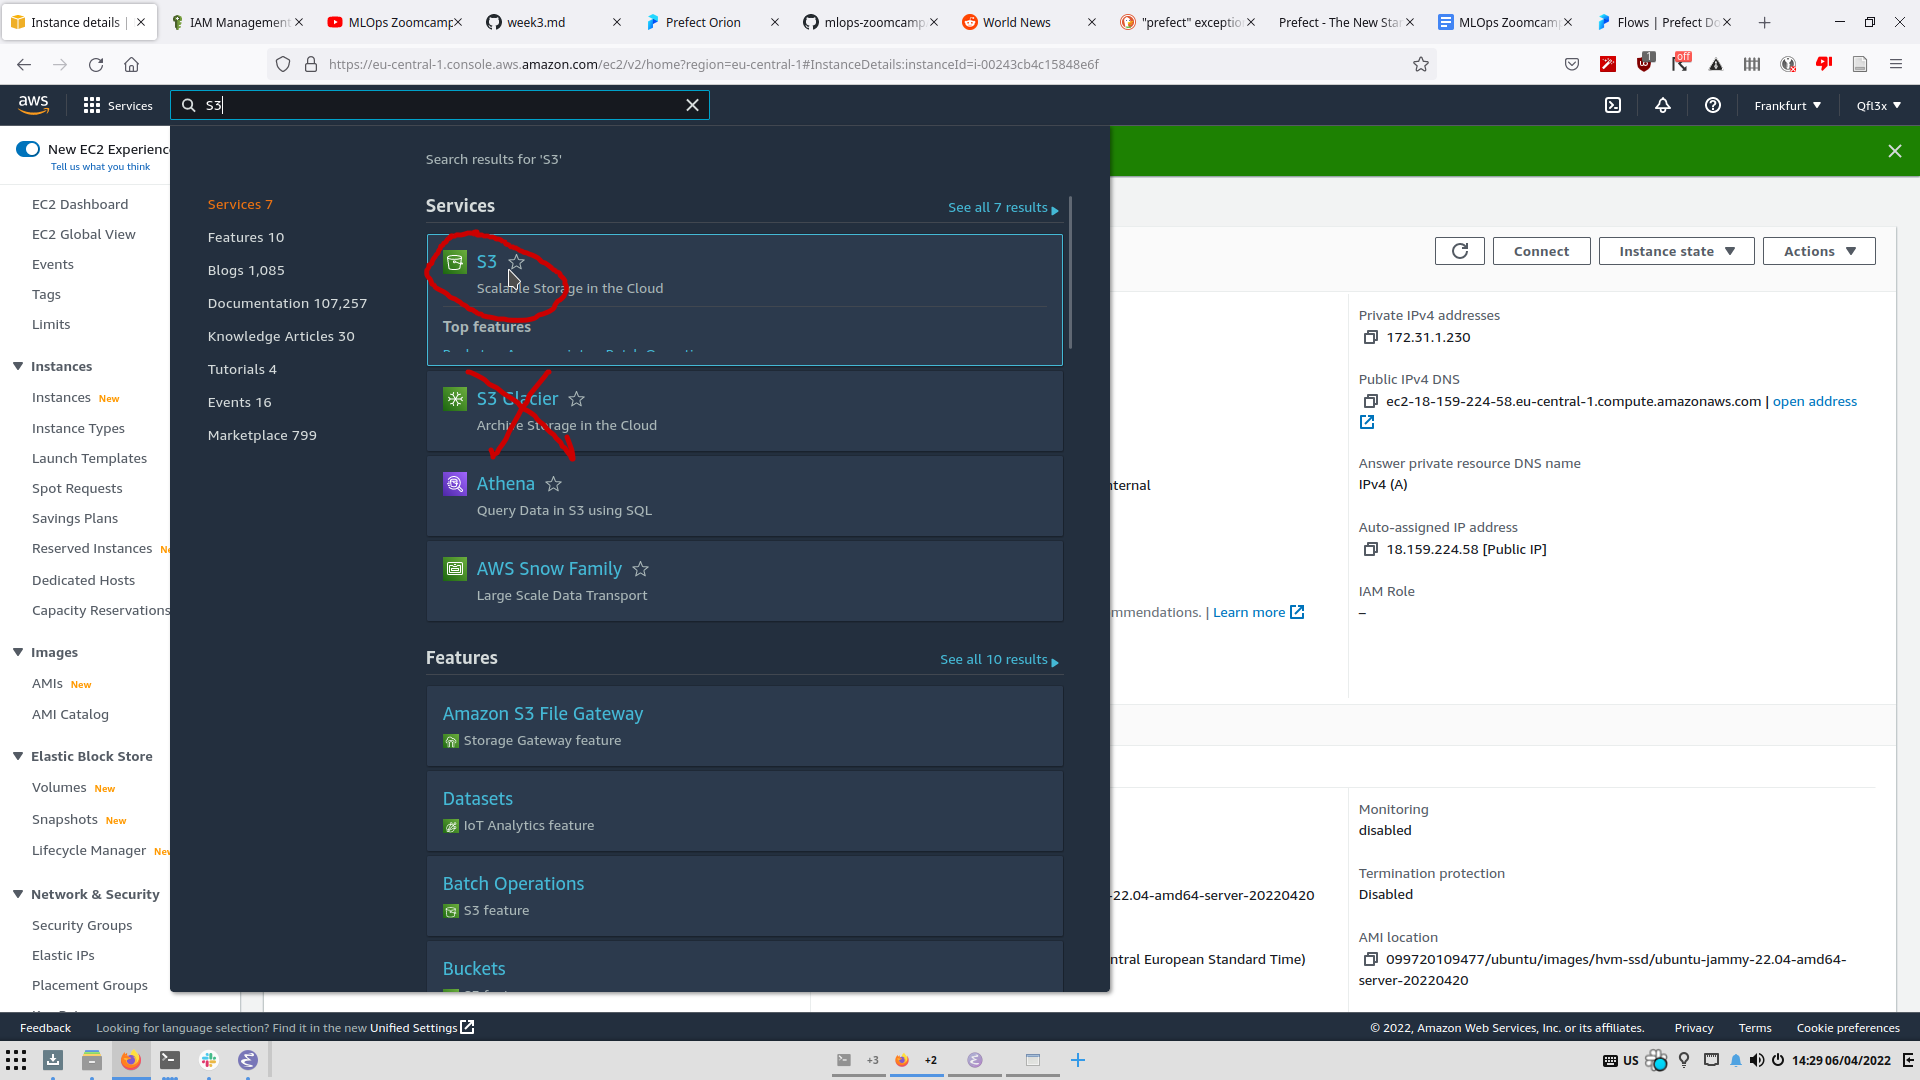Click inside the AWS search input field

click(440, 105)
